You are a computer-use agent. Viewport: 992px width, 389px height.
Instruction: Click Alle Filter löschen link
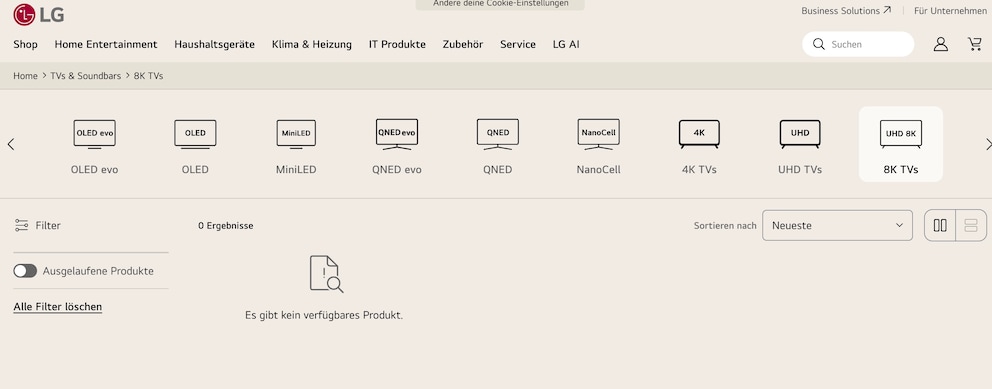58,307
